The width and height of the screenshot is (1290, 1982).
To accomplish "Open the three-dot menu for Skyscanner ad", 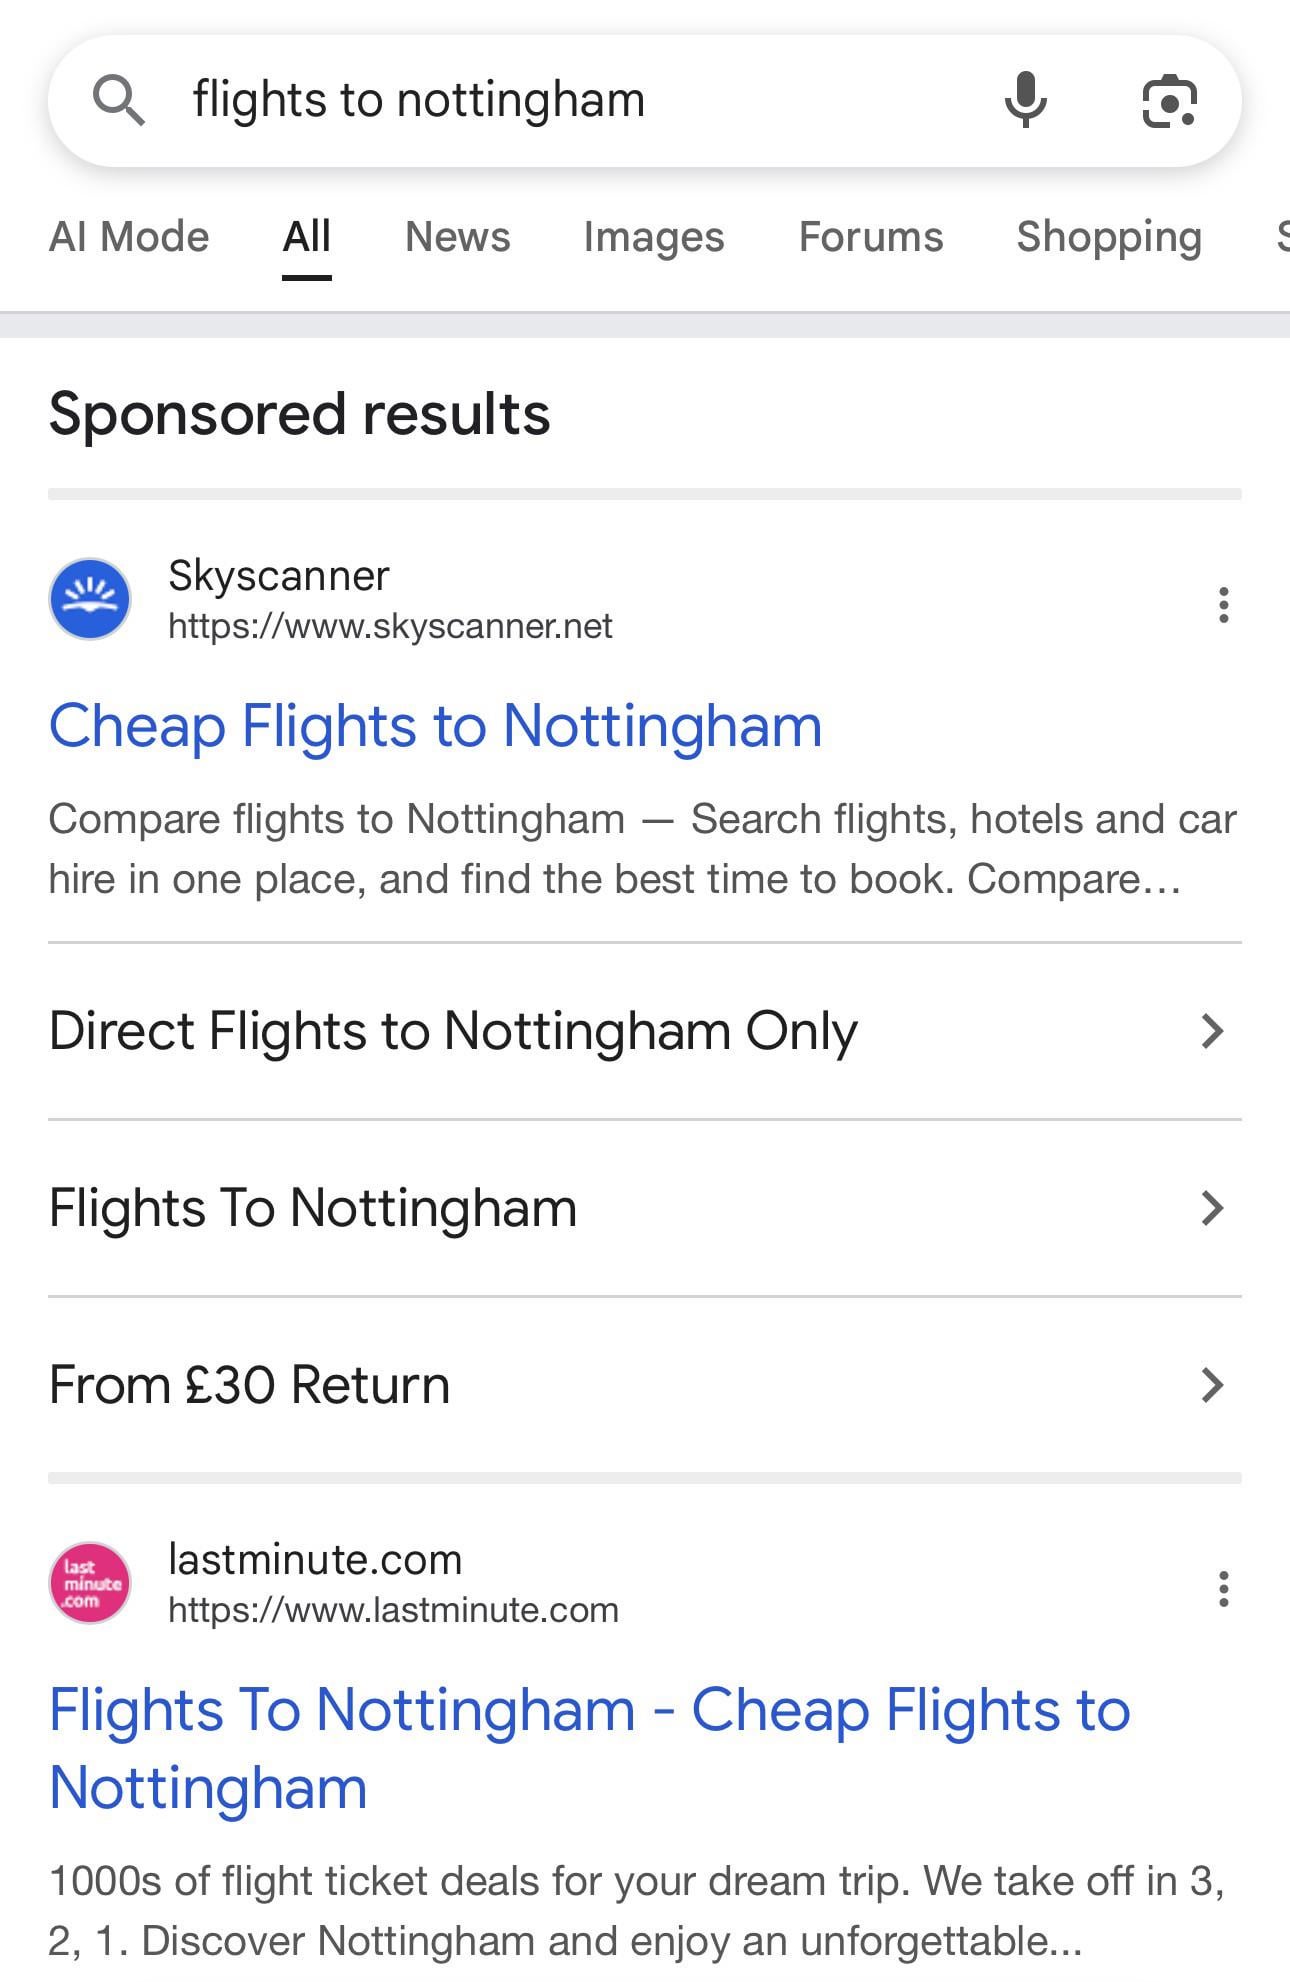I will 1223,605.
